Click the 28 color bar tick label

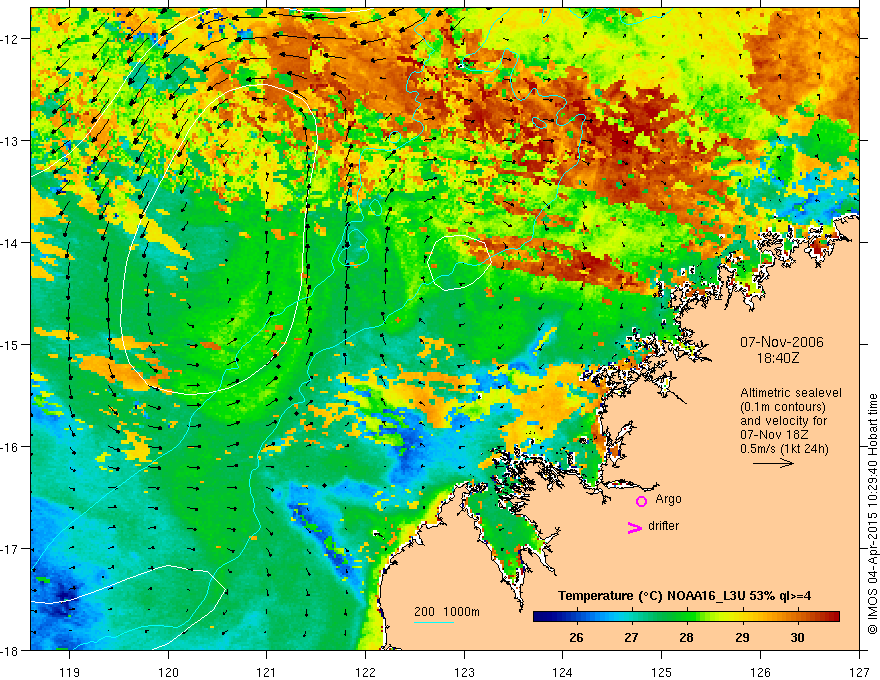click(x=686, y=638)
